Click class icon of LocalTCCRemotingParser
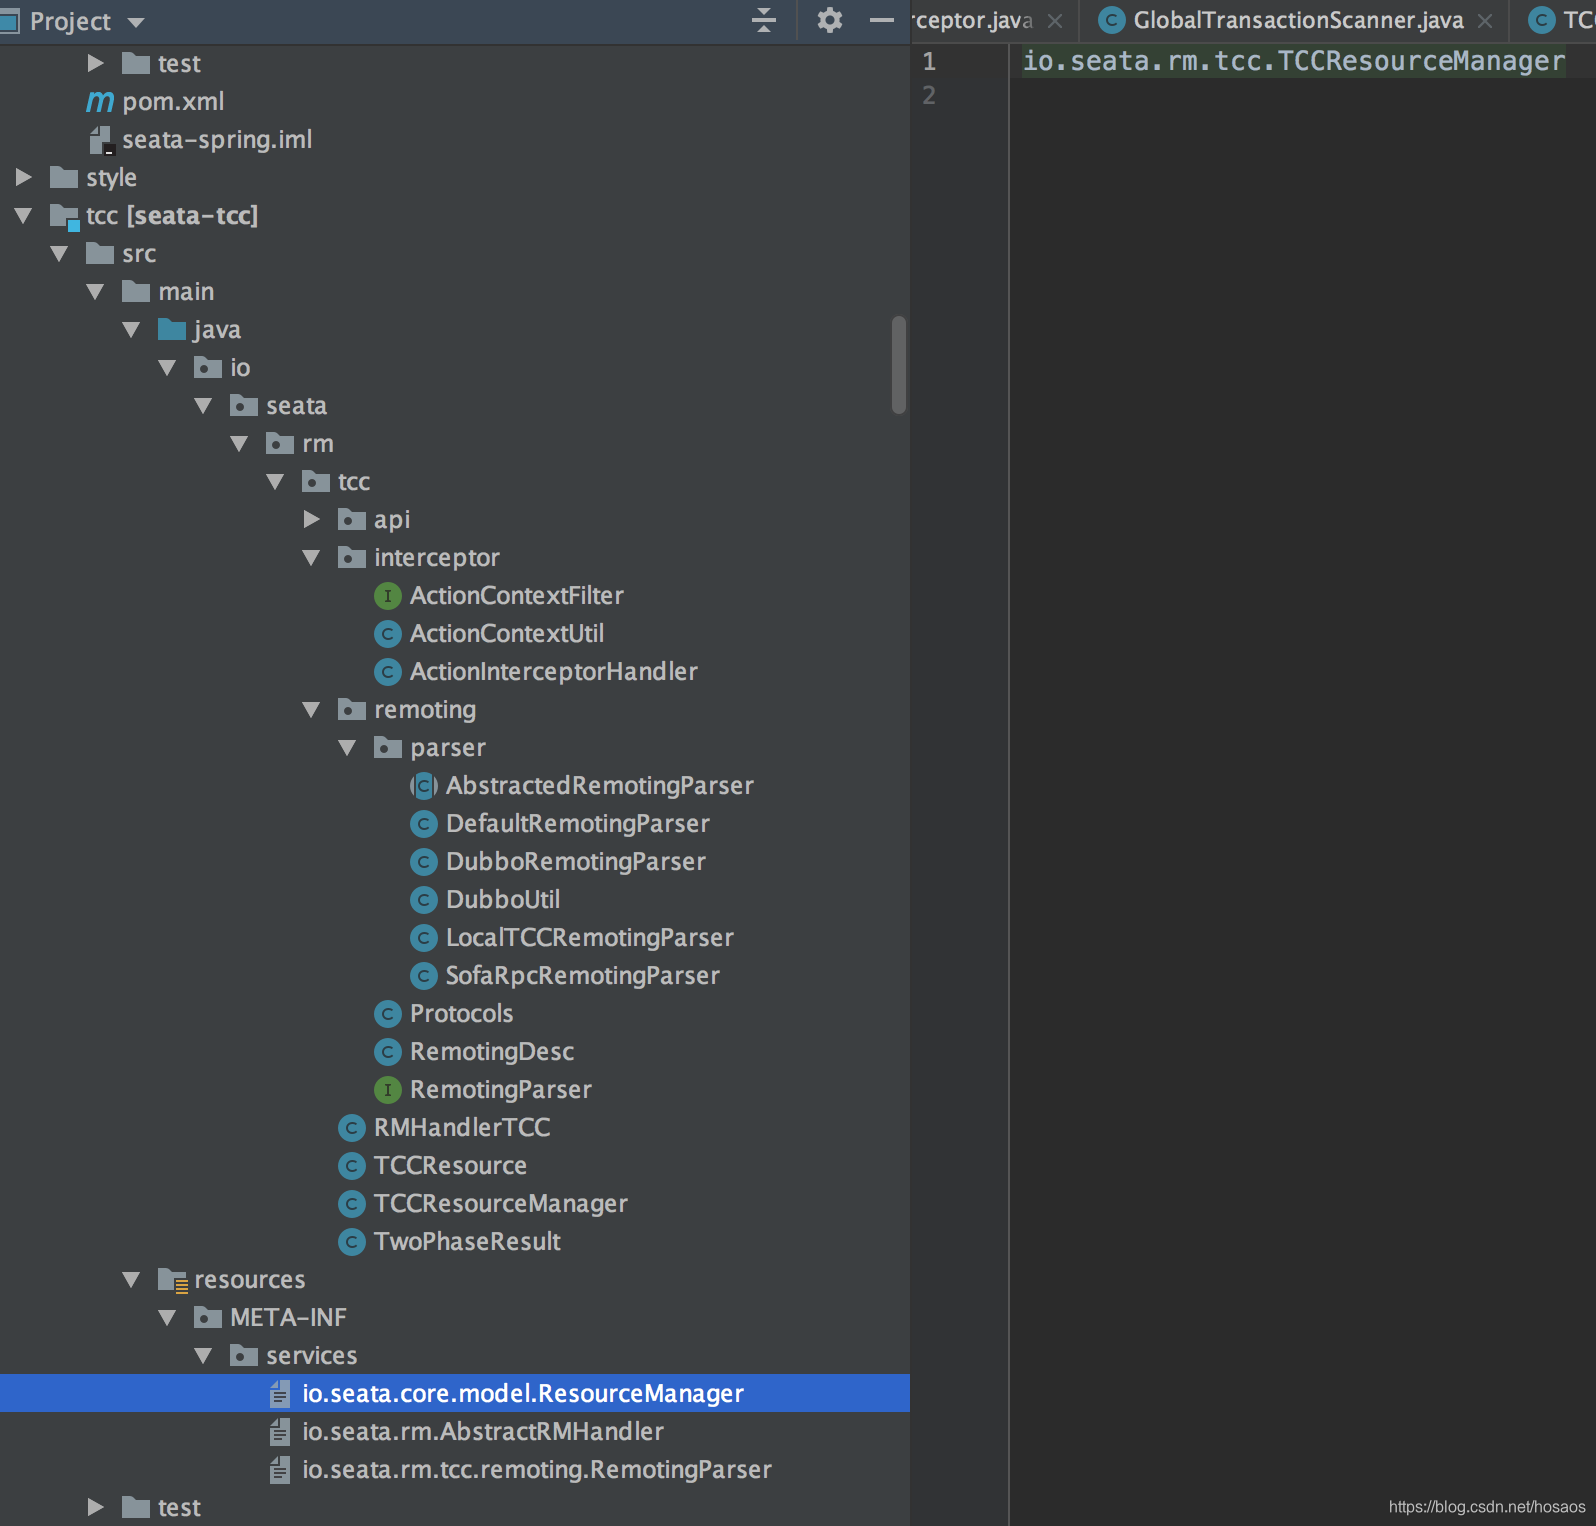The height and width of the screenshot is (1526, 1596). pyautogui.click(x=424, y=938)
